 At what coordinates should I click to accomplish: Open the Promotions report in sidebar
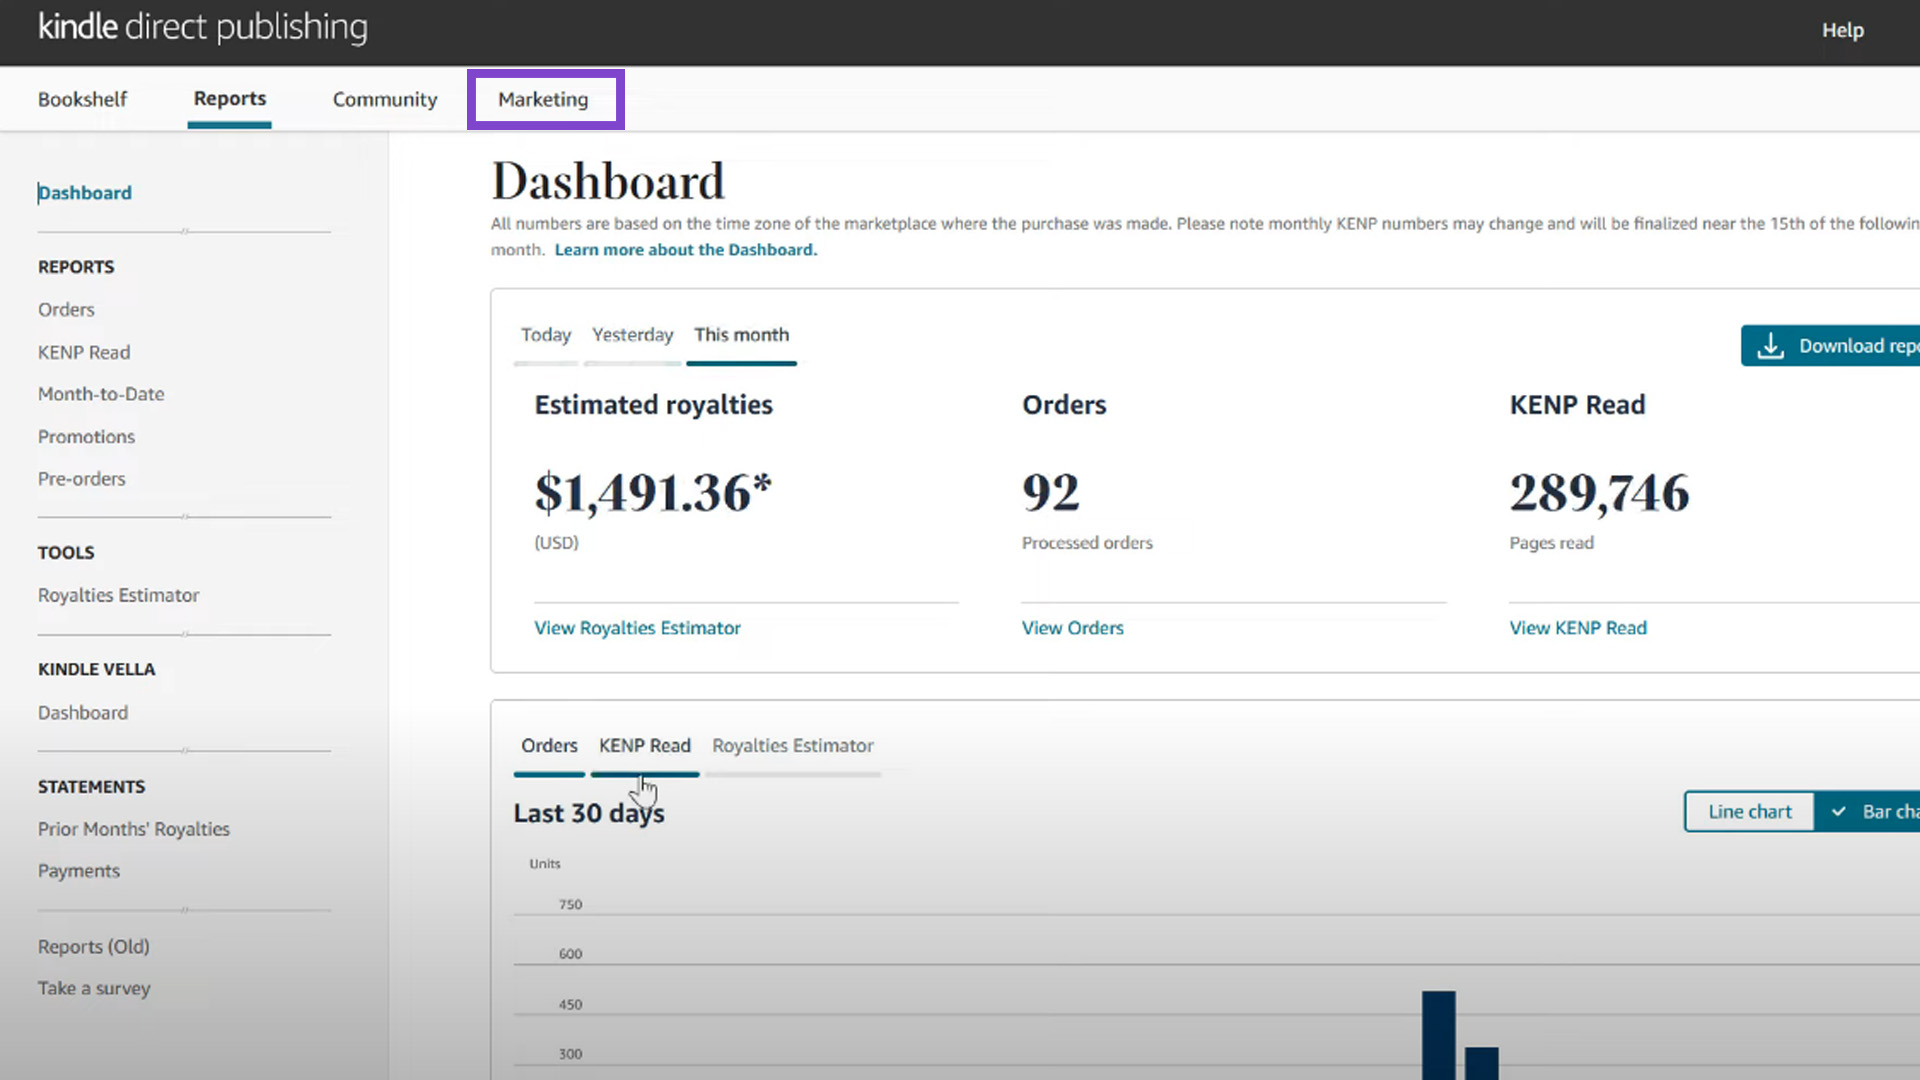click(x=86, y=437)
